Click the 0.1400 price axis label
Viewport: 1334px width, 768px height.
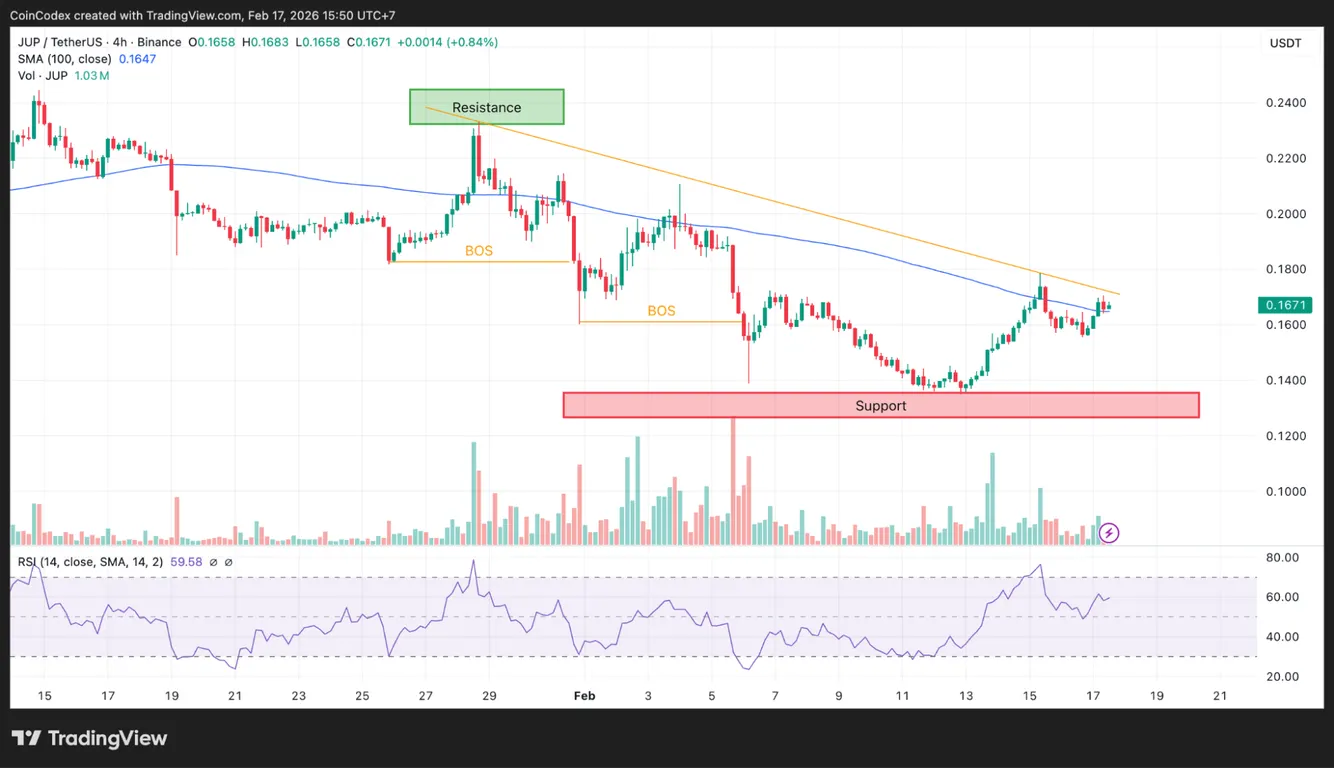[1285, 381]
